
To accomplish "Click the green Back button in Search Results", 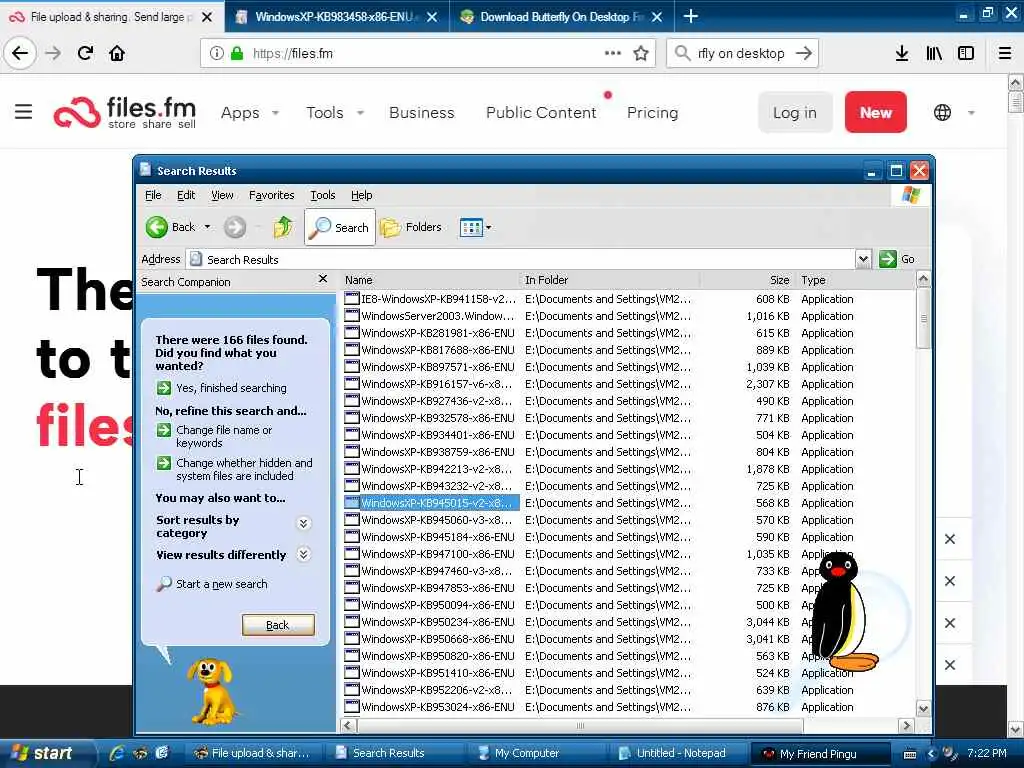I will (x=171, y=227).
